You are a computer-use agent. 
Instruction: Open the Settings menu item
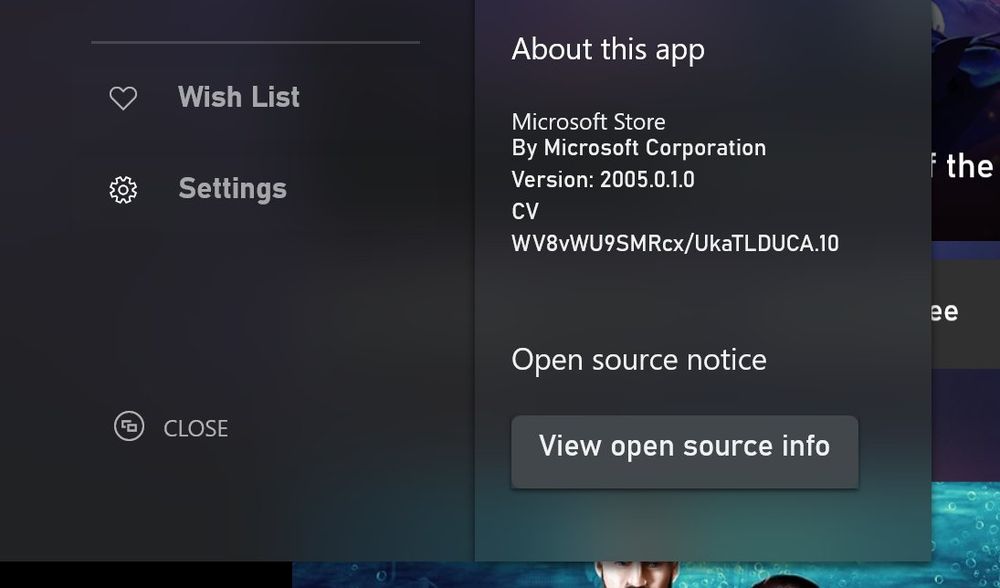[x=232, y=189]
